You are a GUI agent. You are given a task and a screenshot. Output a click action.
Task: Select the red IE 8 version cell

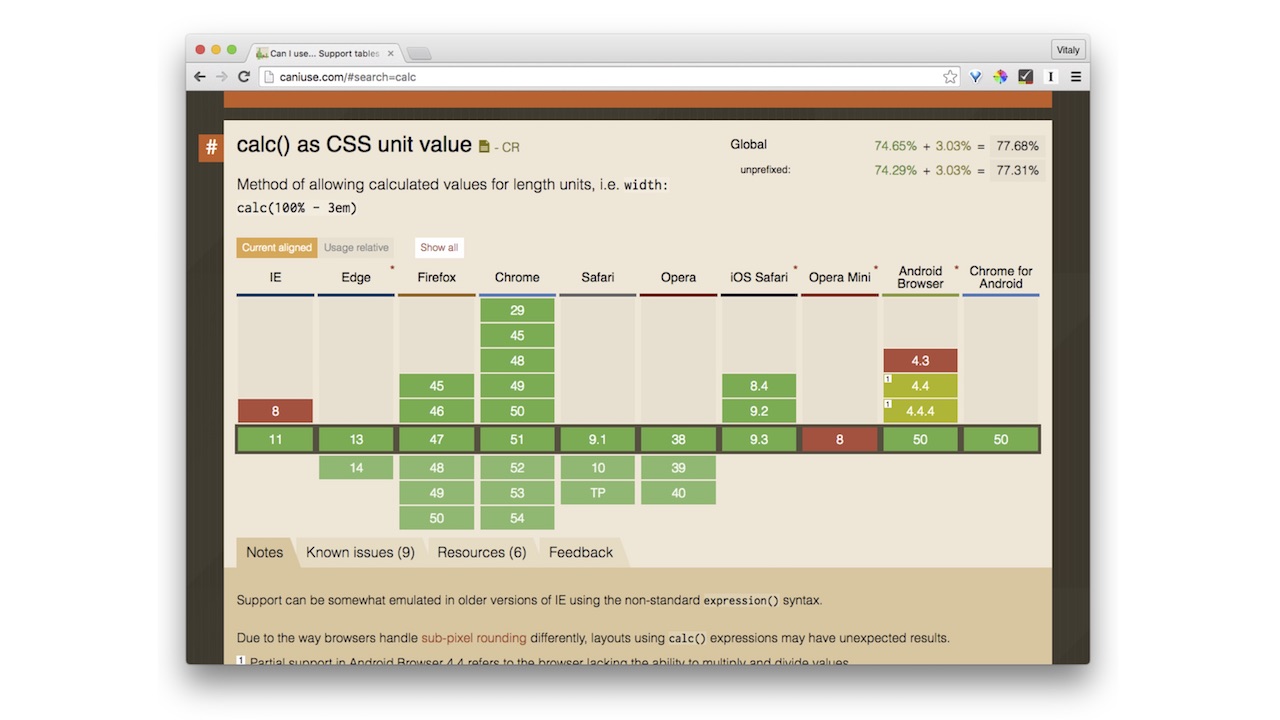click(275, 411)
